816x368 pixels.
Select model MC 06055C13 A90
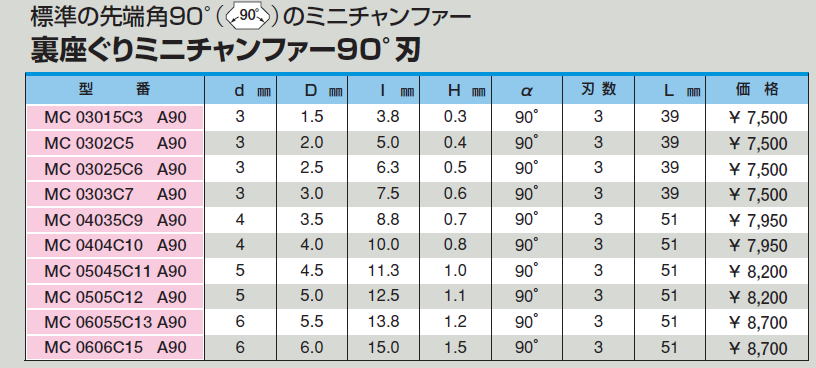point(114,322)
